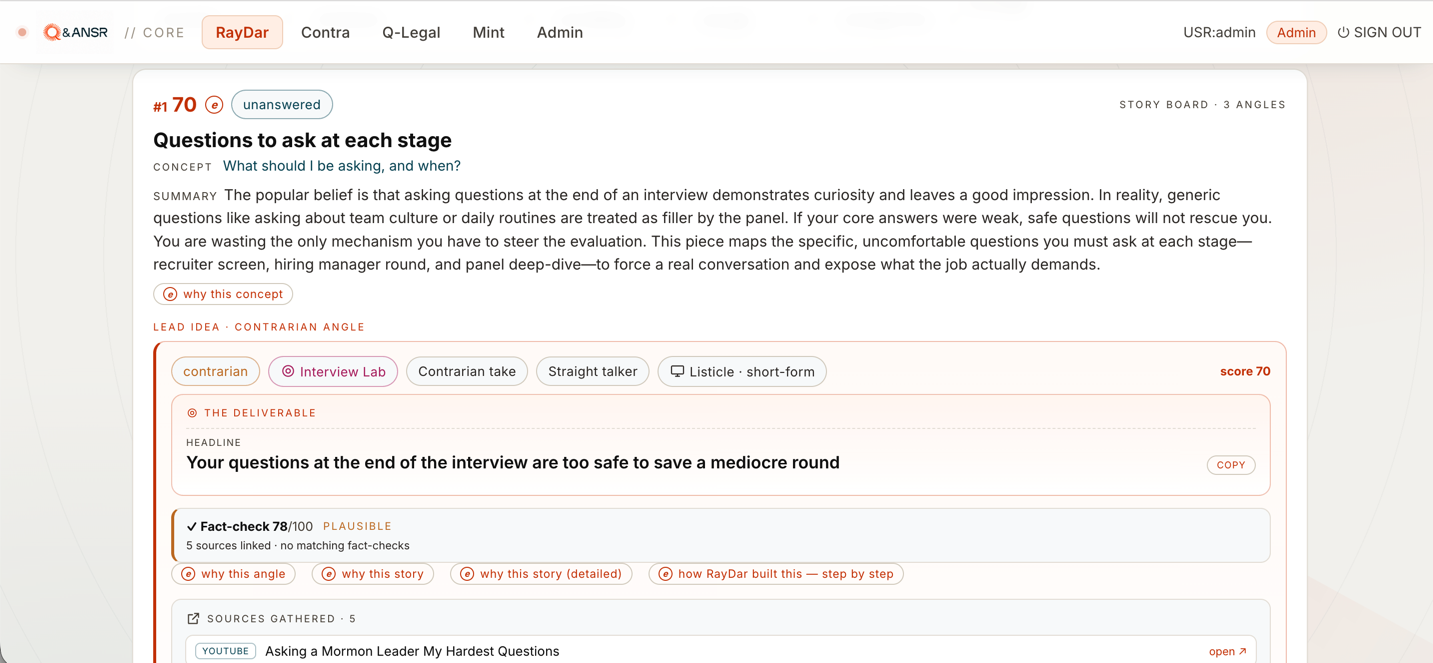
Task: Click 5 sources linked text
Action: (x=229, y=546)
